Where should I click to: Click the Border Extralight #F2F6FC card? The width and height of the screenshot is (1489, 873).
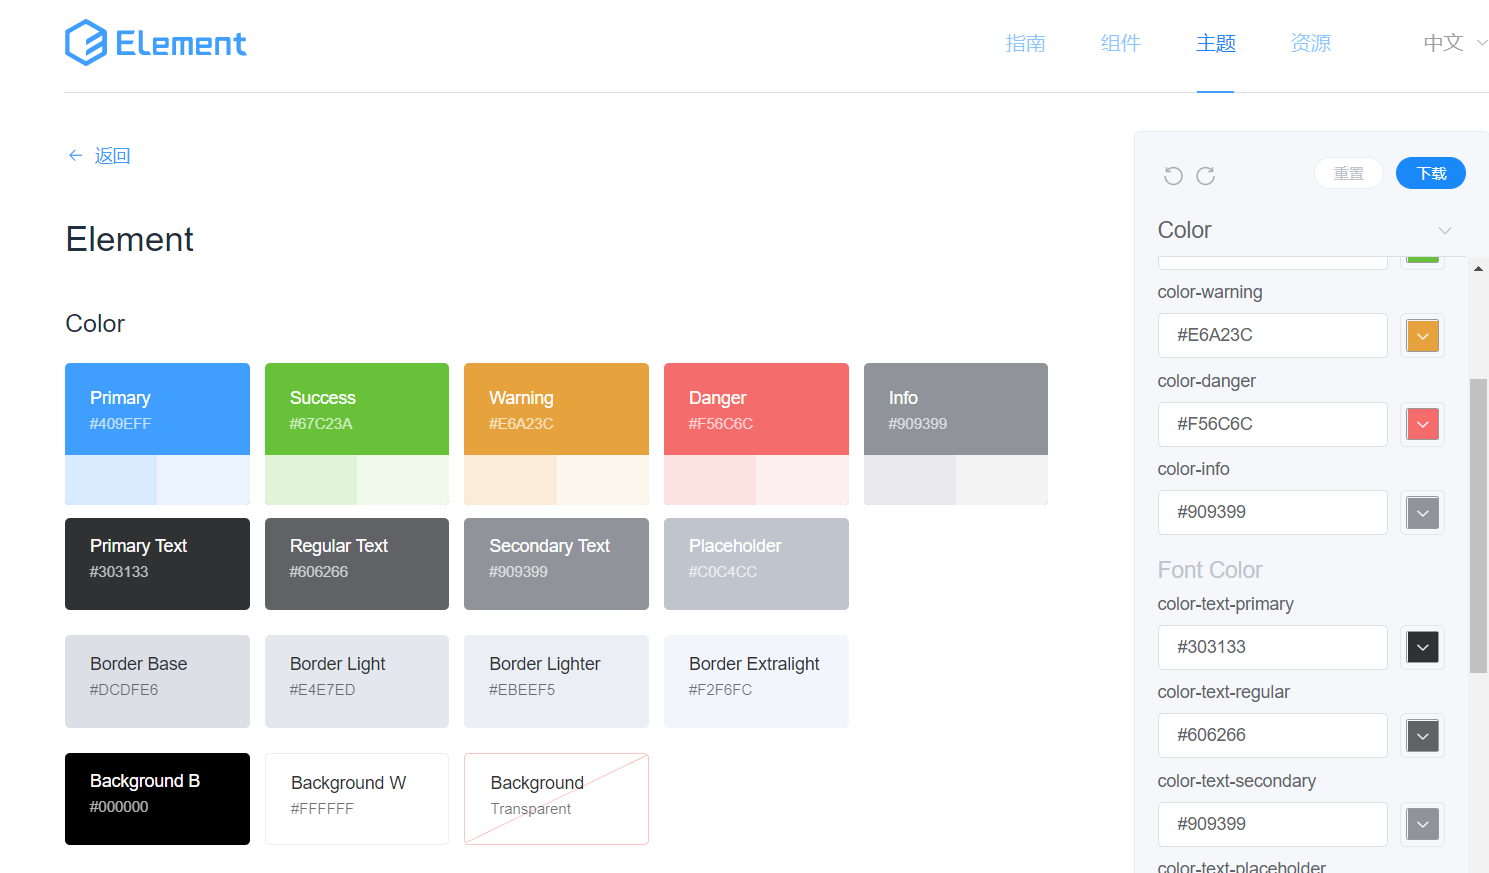[756, 681]
